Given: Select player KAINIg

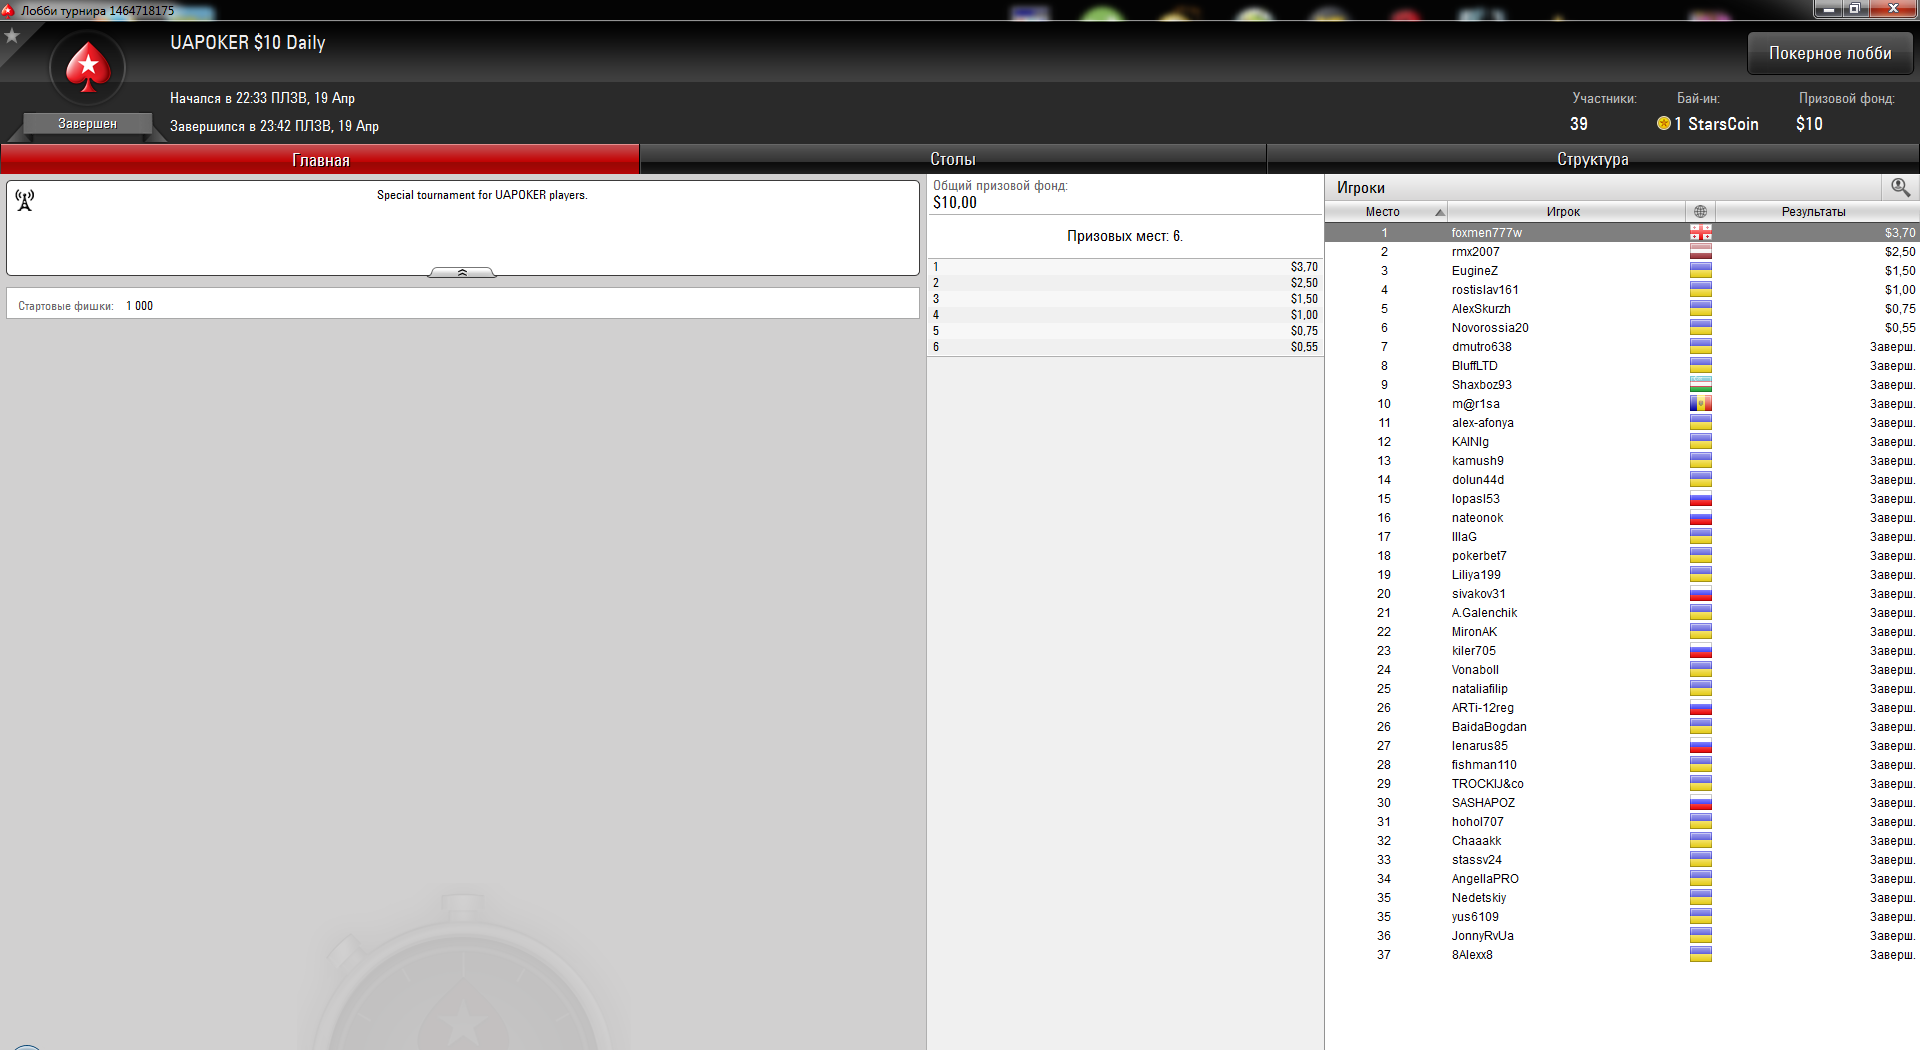Looking at the screenshot, I should (1621, 441).
